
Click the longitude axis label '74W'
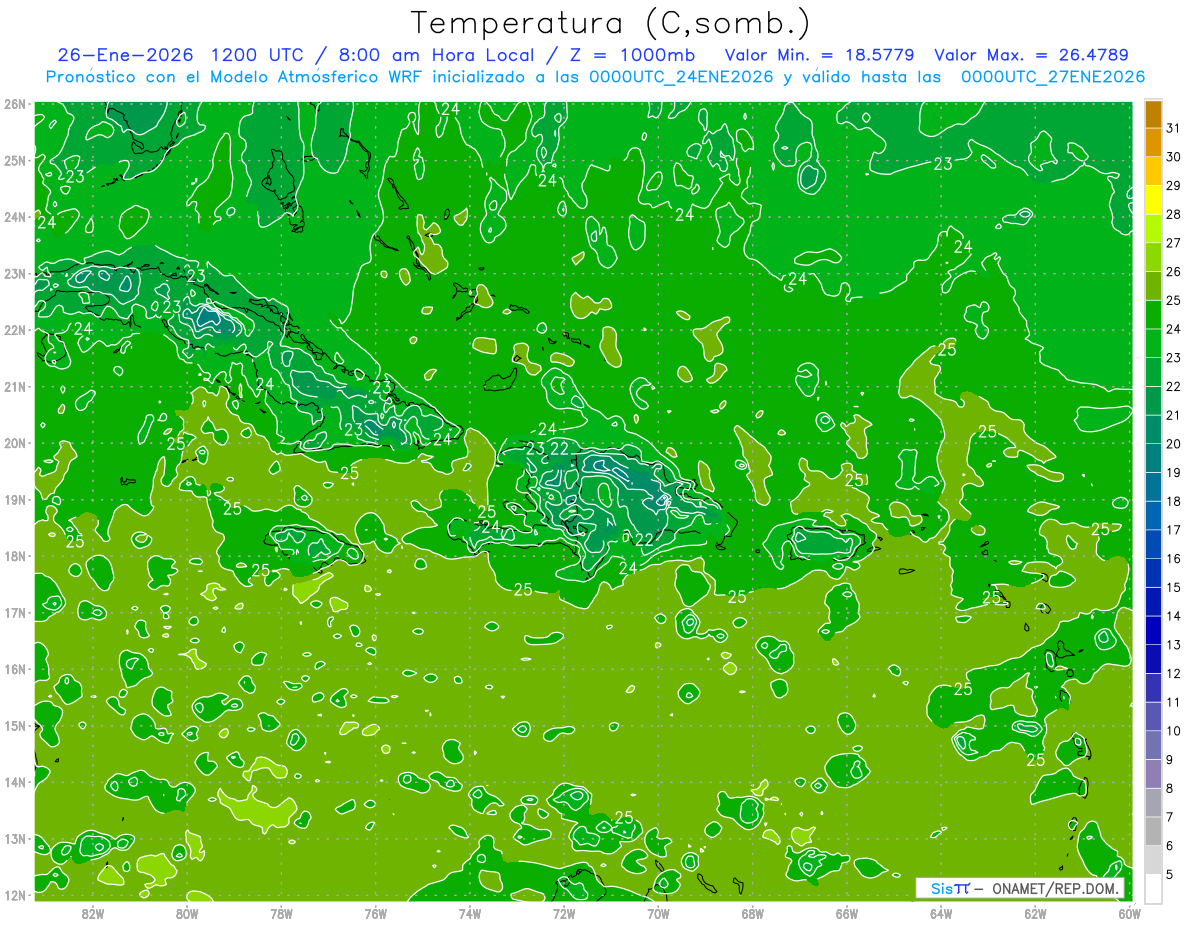(470, 914)
